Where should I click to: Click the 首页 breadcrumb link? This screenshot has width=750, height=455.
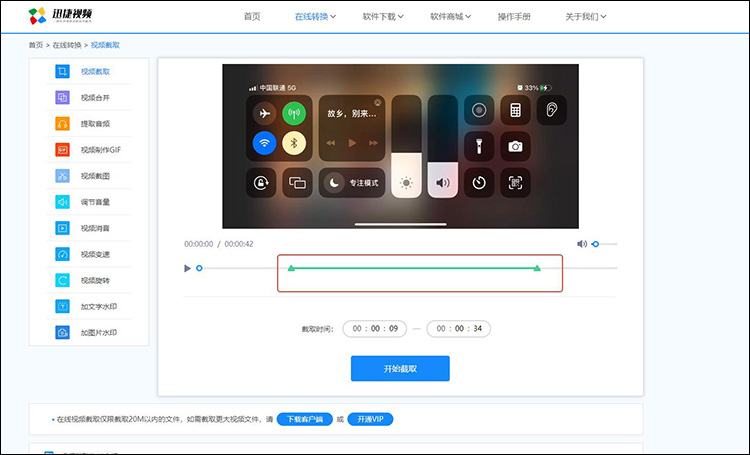(x=35, y=45)
